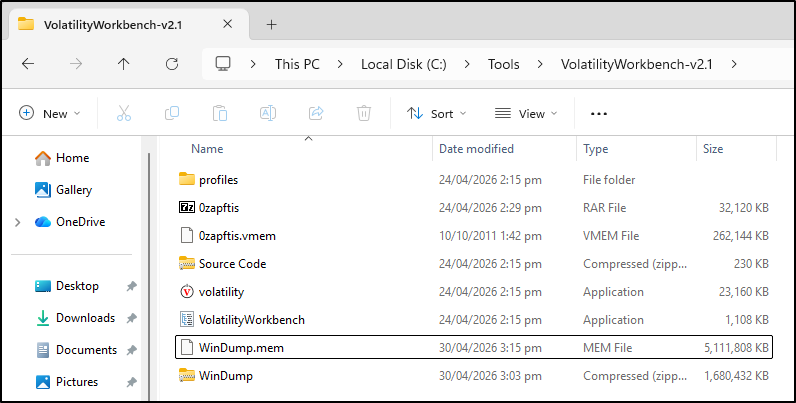Click the 1,680,432 KB size value
The image size is (796, 403).
pyautogui.click(x=736, y=376)
